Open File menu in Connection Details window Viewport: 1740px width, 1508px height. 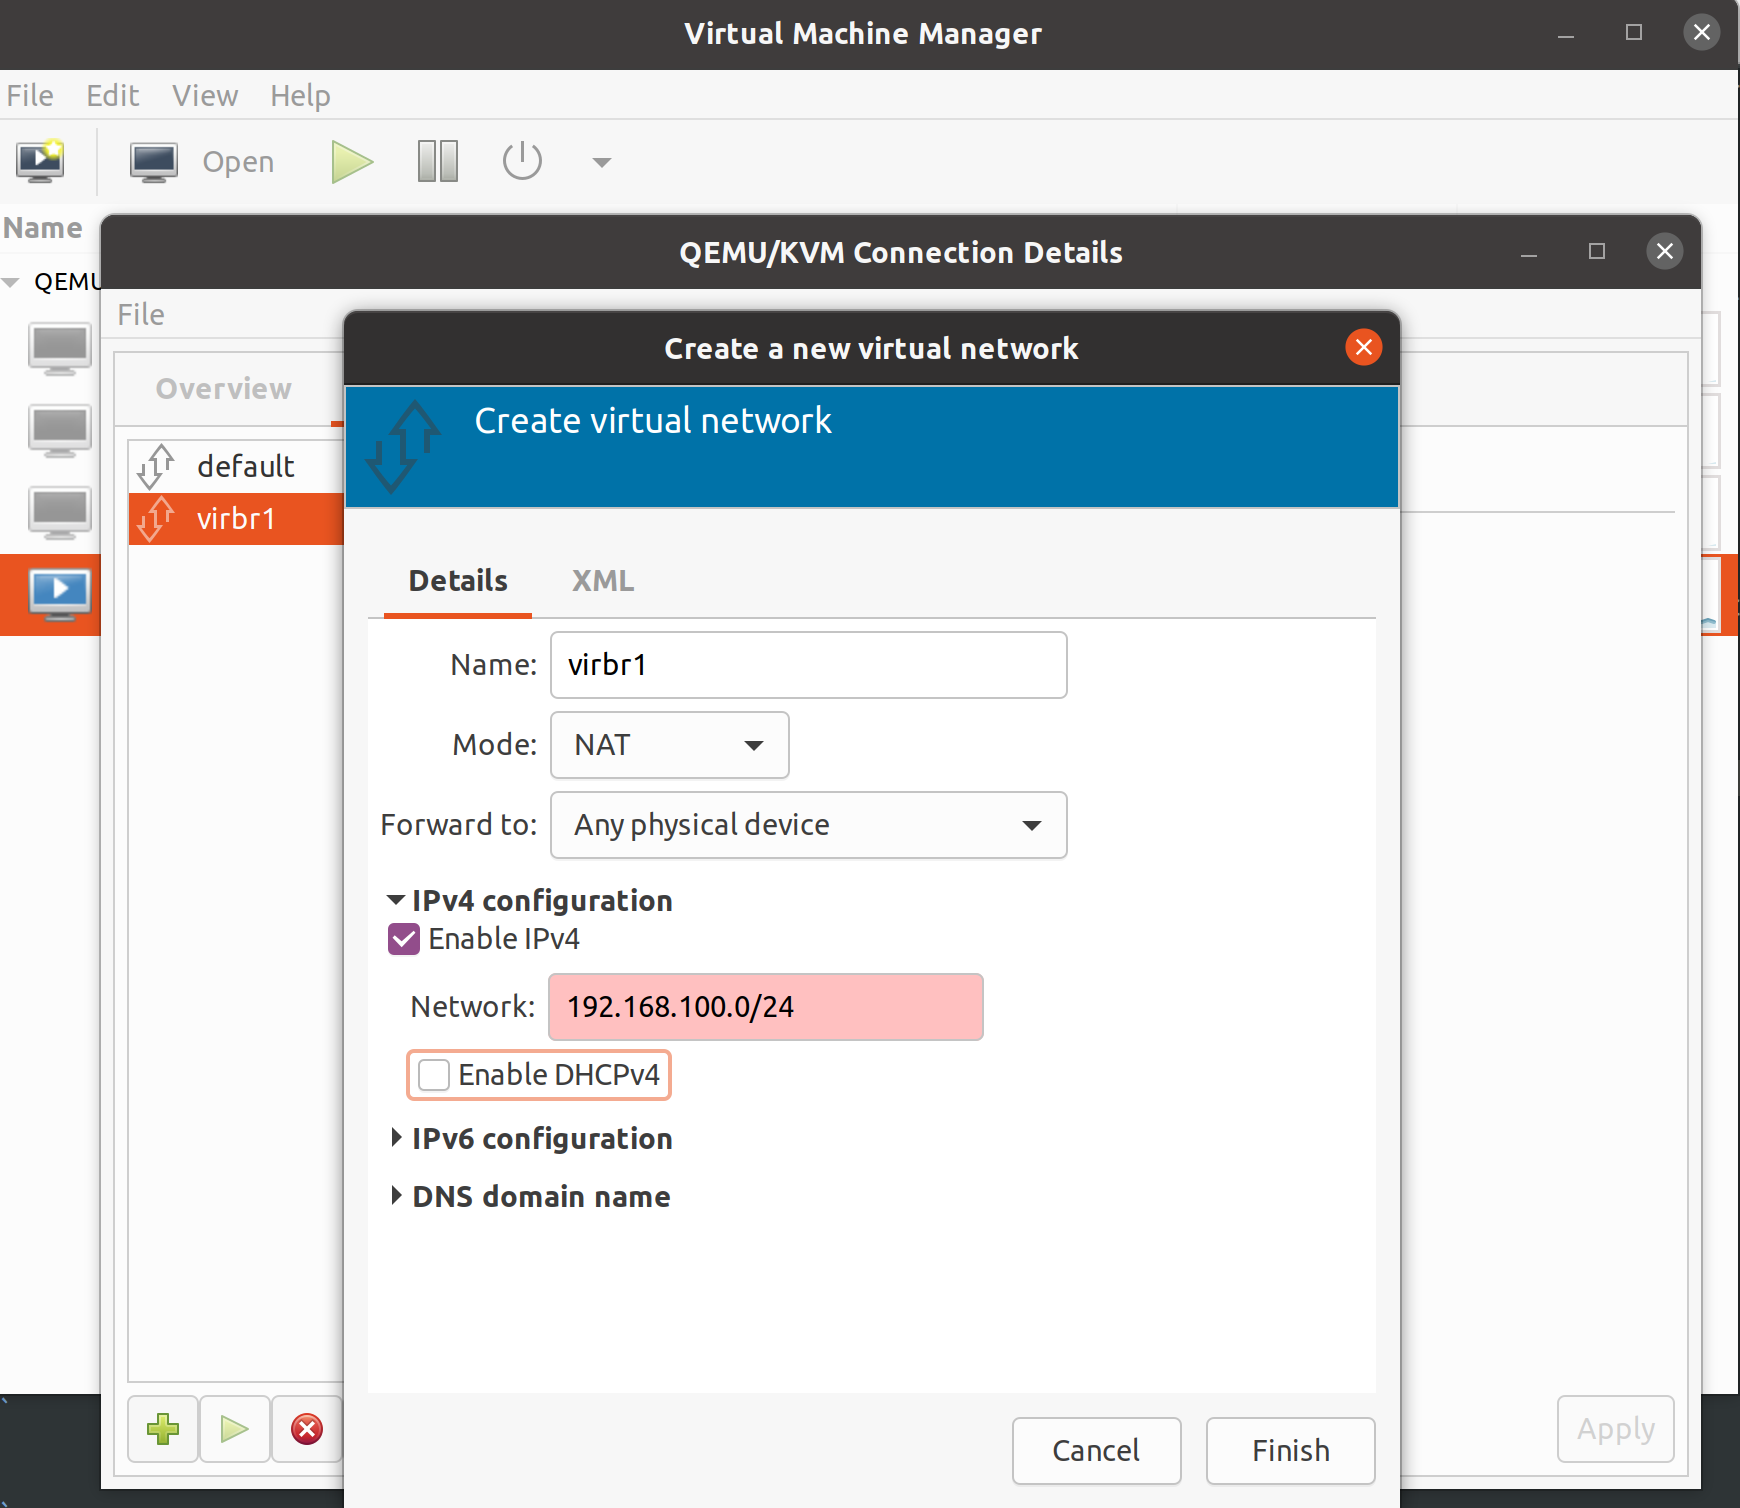(141, 315)
